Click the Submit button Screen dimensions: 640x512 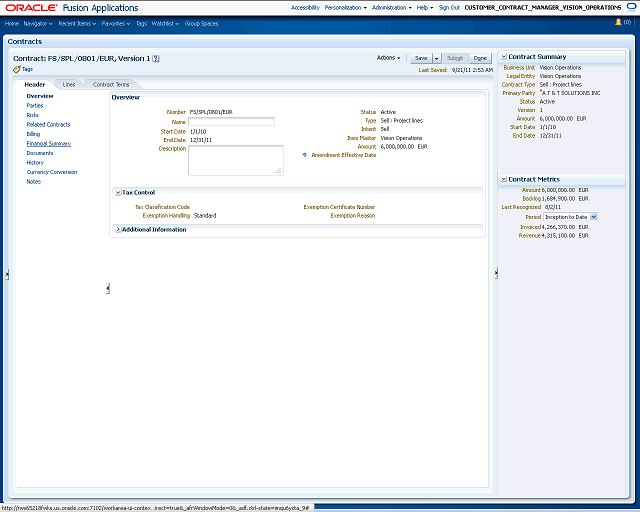point(455,58)
